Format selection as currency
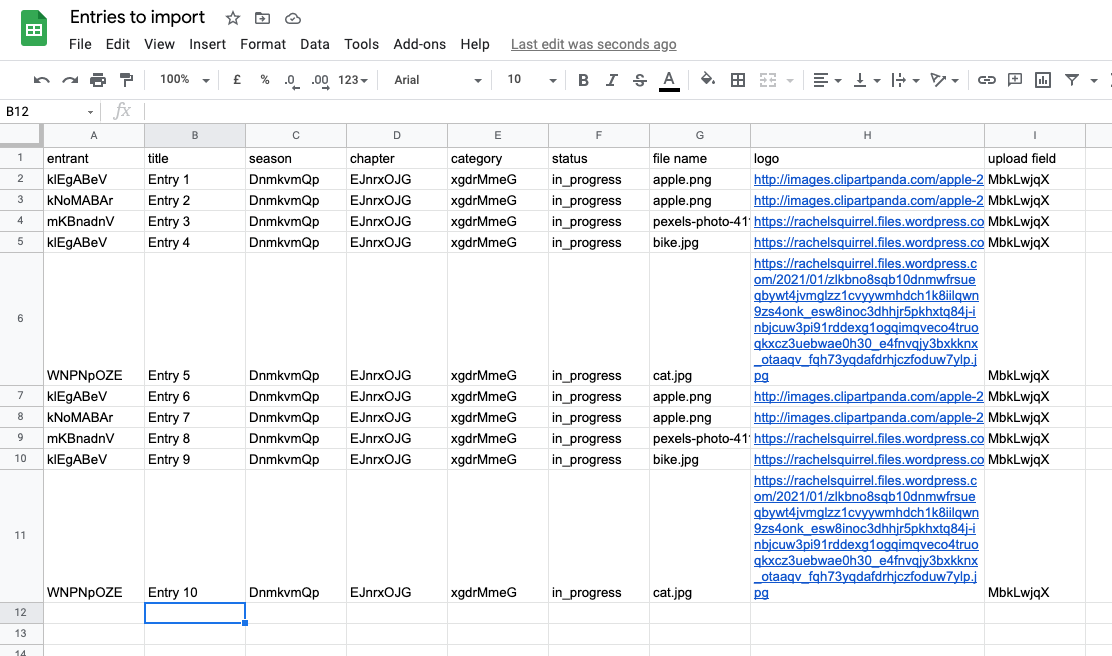 point(236,79)
